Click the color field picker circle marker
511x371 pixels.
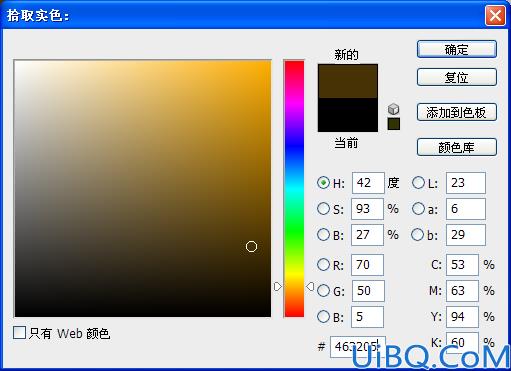pyautogui.click(x=251, y=247)
